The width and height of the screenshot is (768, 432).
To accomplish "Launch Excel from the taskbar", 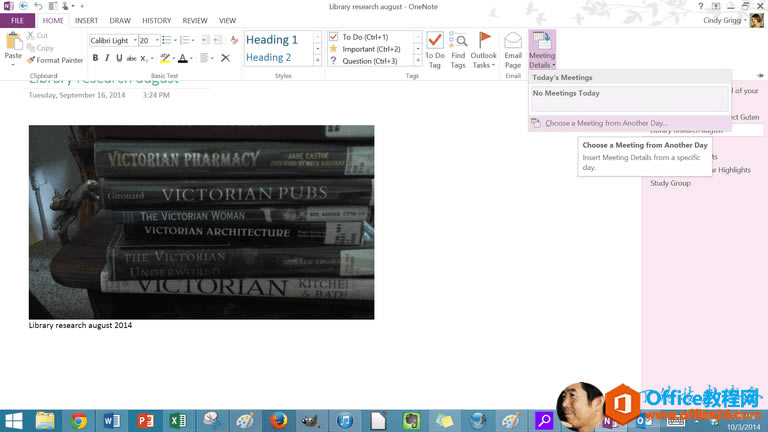I will point(178,421).
